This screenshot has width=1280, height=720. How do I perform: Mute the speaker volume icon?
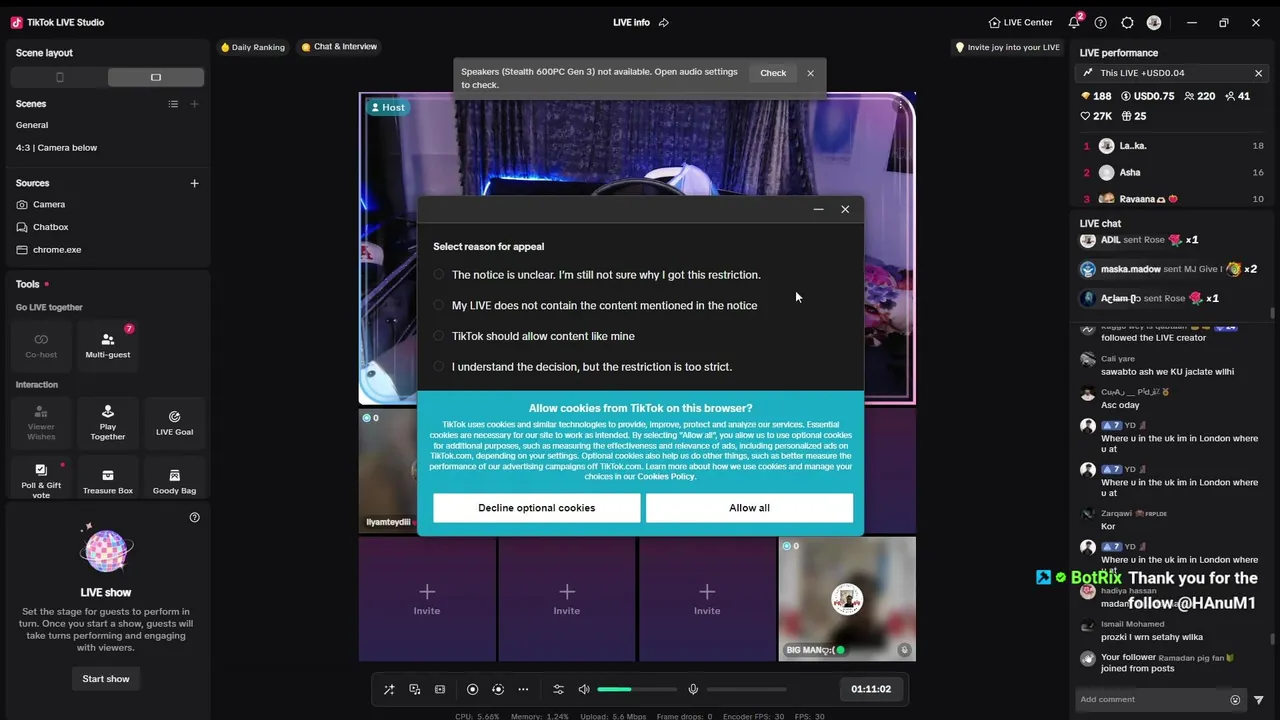point(584,690)
